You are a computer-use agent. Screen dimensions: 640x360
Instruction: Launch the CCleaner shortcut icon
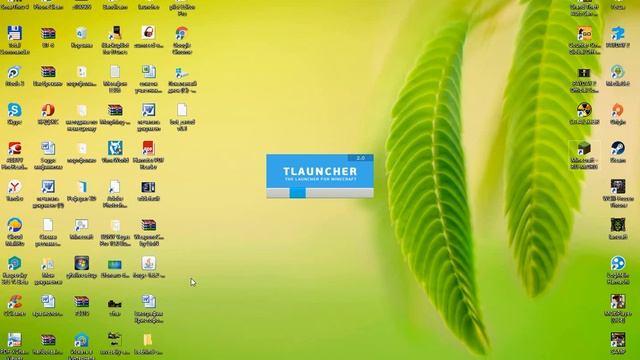[x=14, y=302]
